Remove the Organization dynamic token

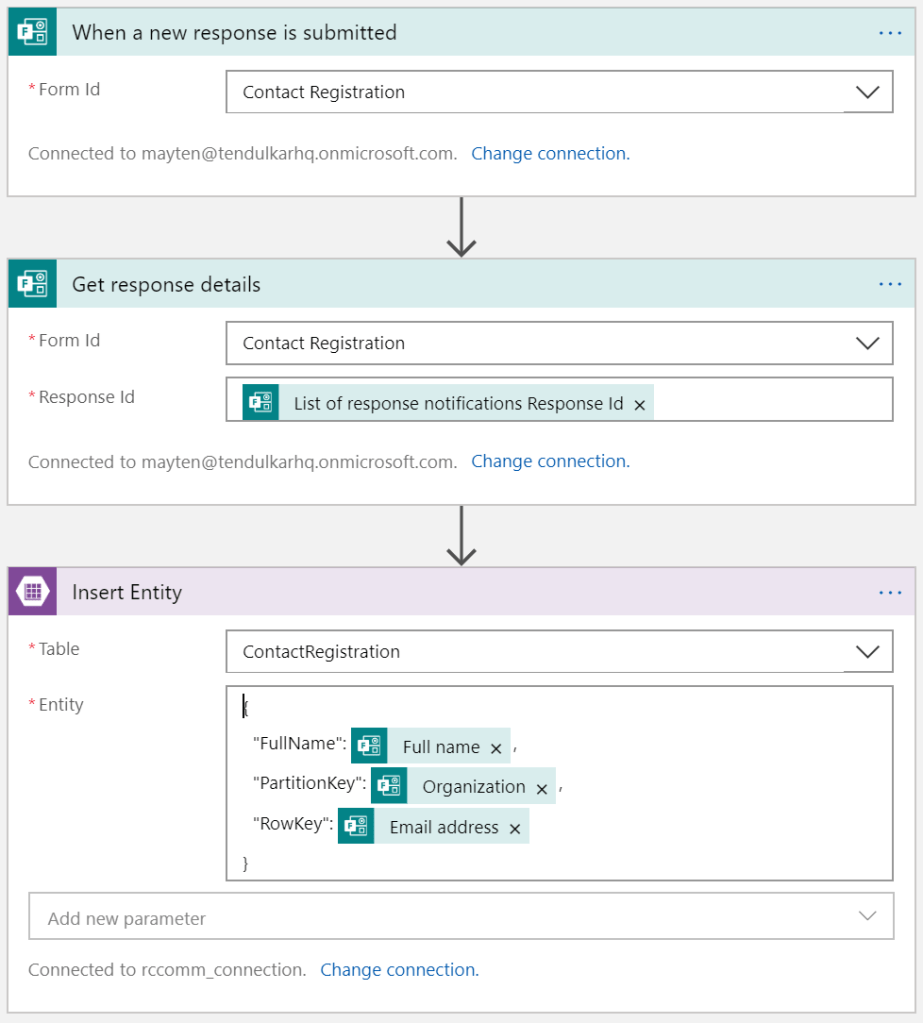541,788
